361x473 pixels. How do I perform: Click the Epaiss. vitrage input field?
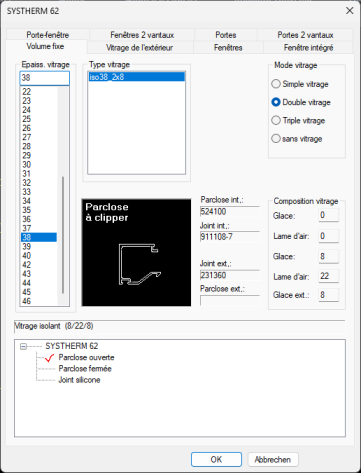click(x=45, y=78)
